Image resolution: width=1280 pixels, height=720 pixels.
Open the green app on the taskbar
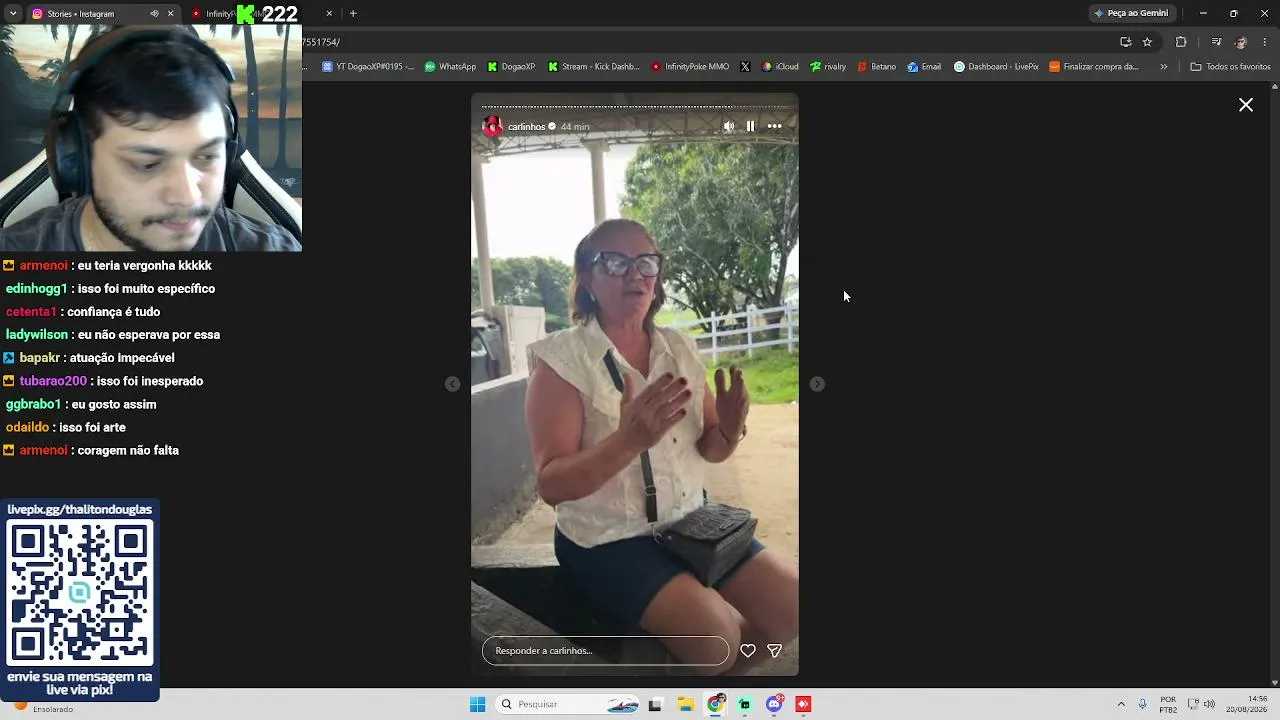coord(744,704)
